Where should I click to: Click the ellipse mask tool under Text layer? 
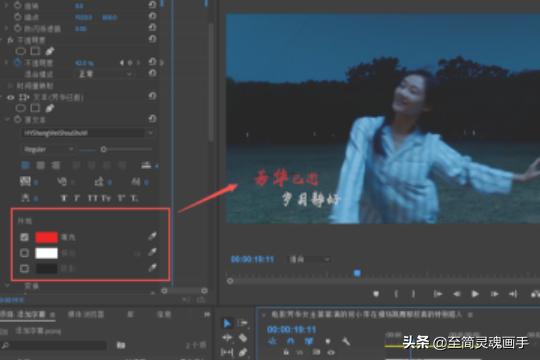pos(21,109)
